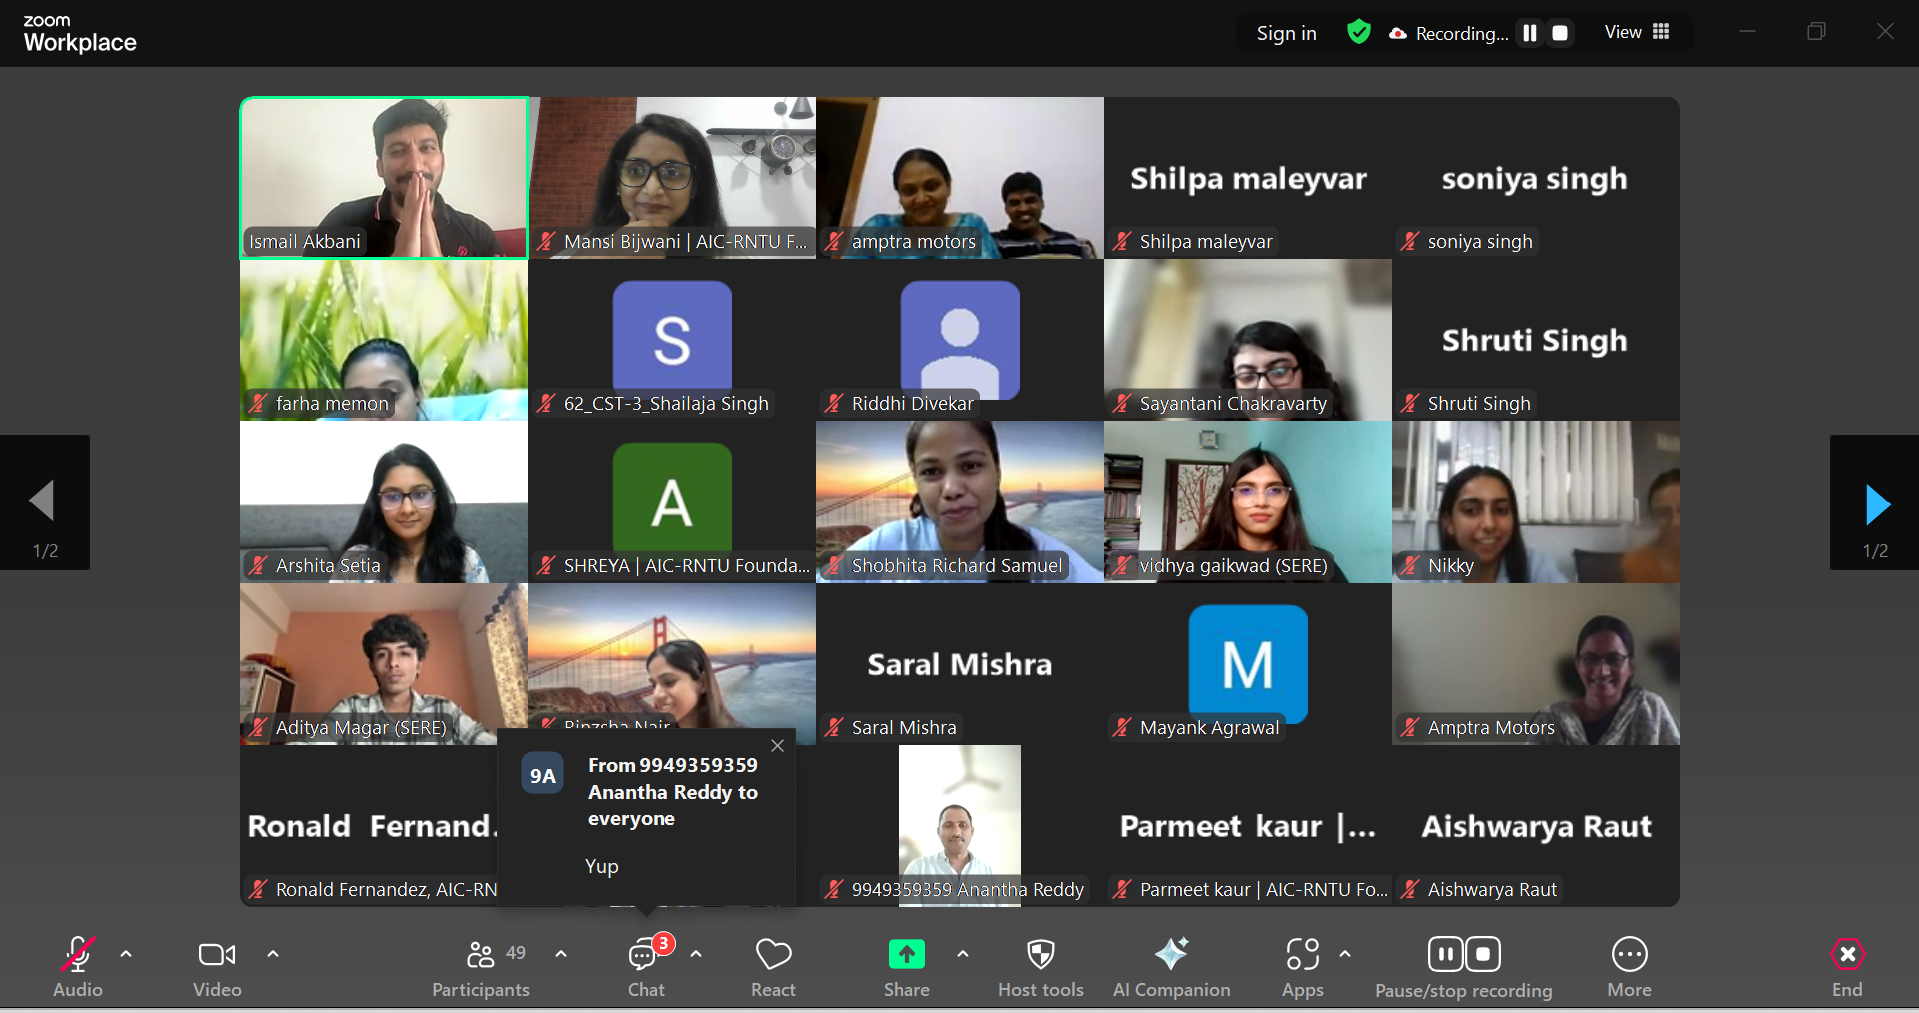This screenshot has width=1919, height=1013.
Task: Open Host tools shield
Action: pyautogui.click(x=1040, y=966)
